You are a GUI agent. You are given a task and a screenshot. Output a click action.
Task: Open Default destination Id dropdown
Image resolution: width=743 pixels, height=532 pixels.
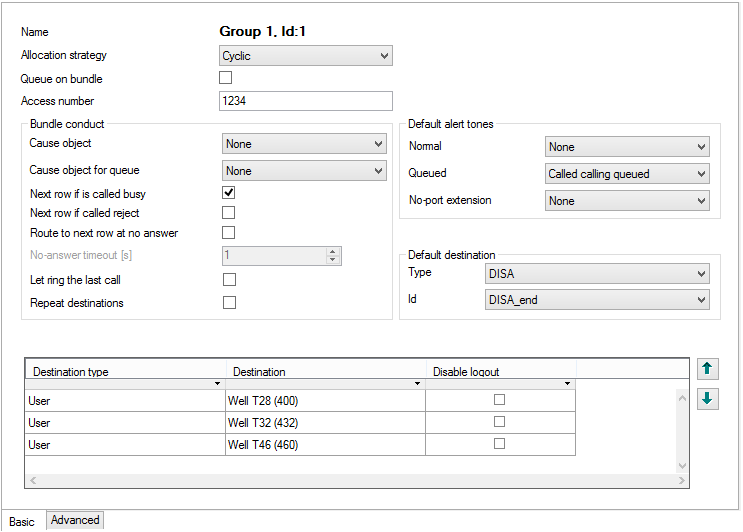597,300
